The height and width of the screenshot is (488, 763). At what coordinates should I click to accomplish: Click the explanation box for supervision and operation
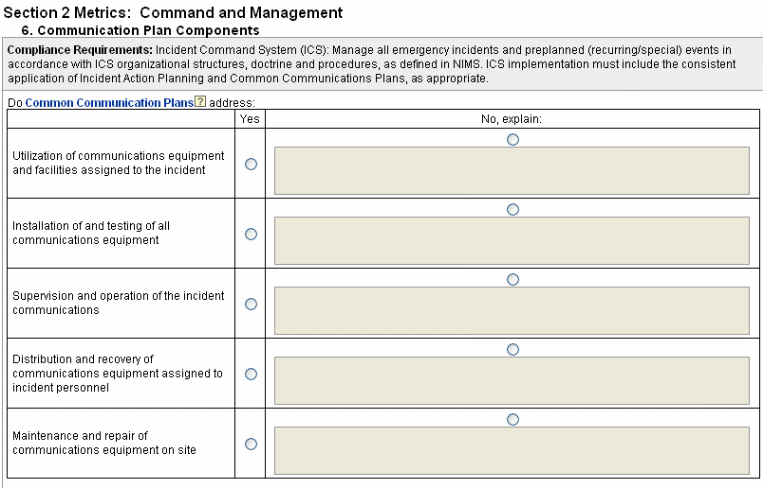coord(512,311)
